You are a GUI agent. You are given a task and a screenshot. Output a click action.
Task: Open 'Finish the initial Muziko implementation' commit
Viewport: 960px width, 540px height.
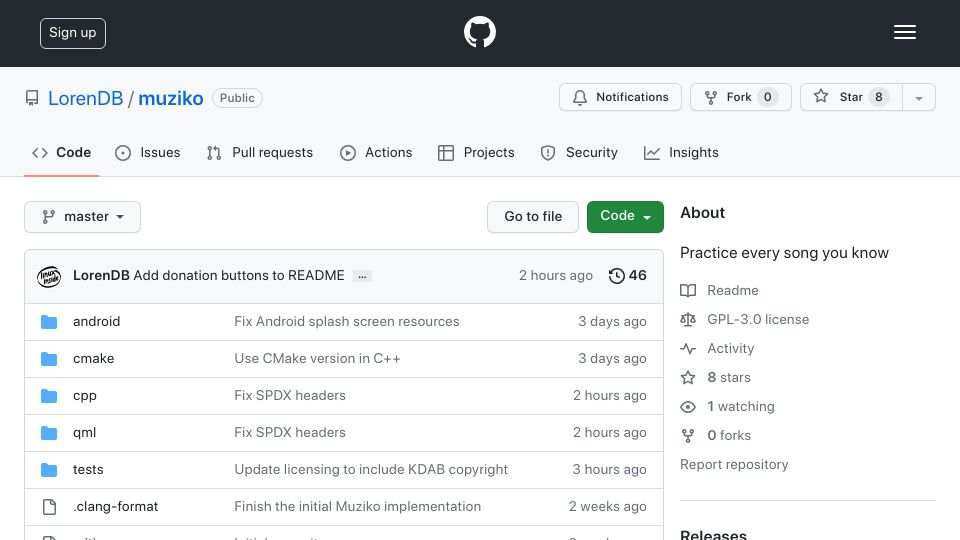tap(358, 507)
